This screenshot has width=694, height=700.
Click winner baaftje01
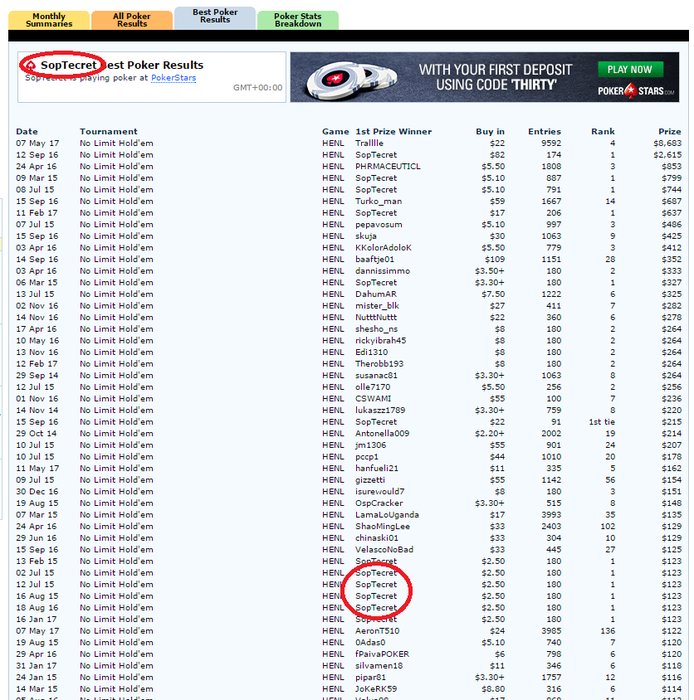(x=374, y=259)
